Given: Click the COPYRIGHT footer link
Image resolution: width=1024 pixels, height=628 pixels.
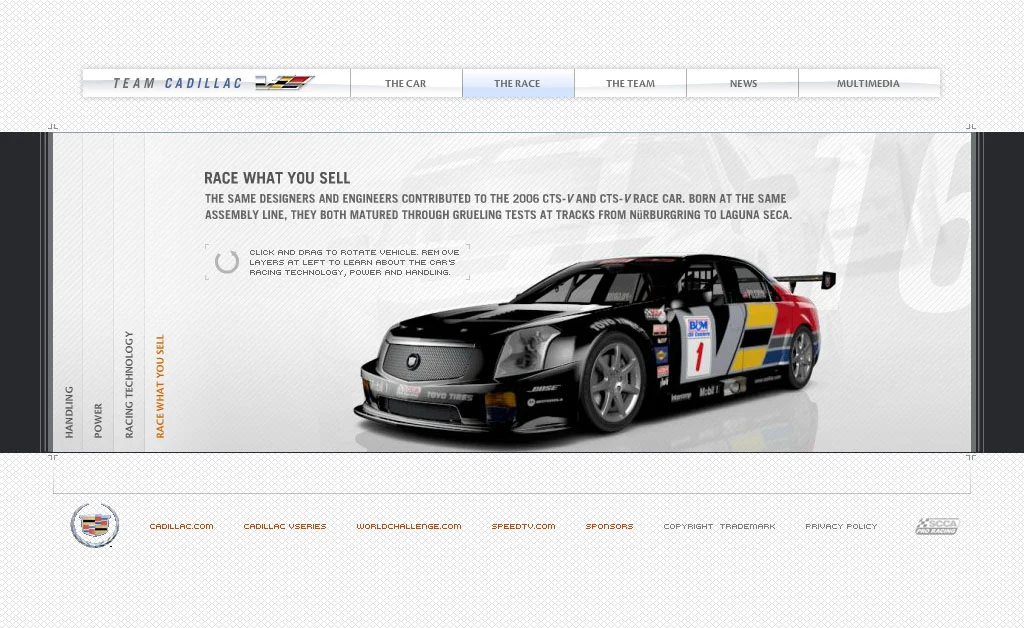Looking at the screenshot, I should click(688, 526).
